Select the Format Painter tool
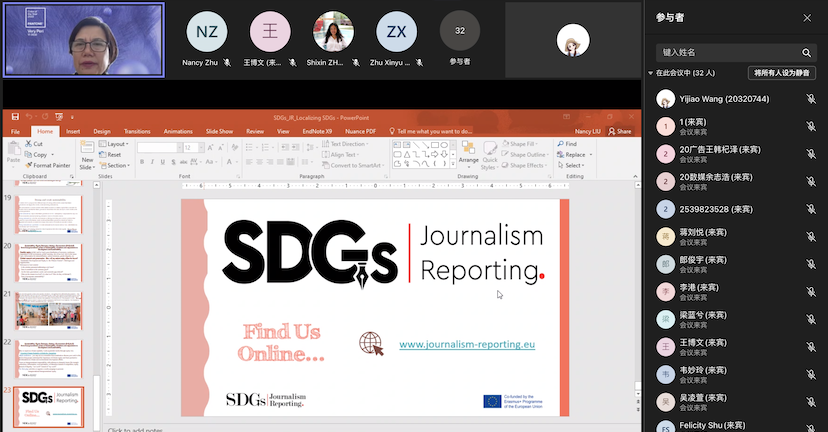Viewport: 828px width, 432px height. (47, 165)
